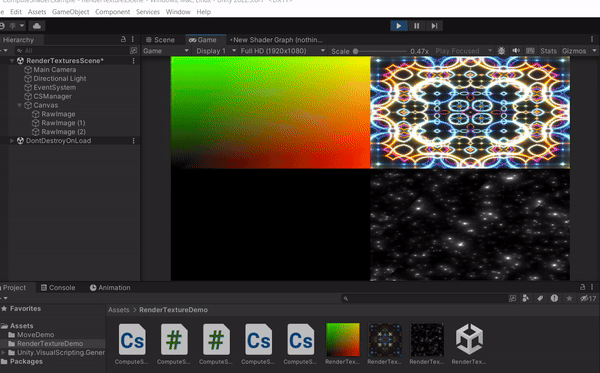This screenshot has height=373, width=600.
Task: Click the Search by Log Type exclamation icon
Action: [554, 298]
